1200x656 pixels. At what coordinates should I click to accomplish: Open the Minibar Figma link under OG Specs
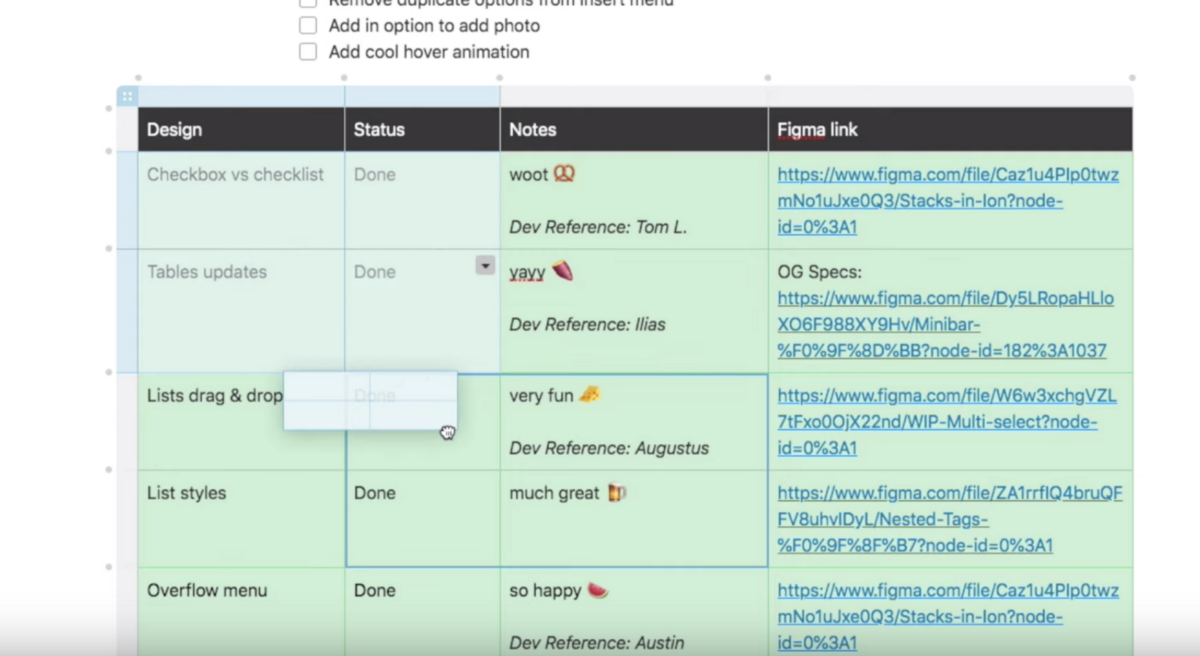945,325
